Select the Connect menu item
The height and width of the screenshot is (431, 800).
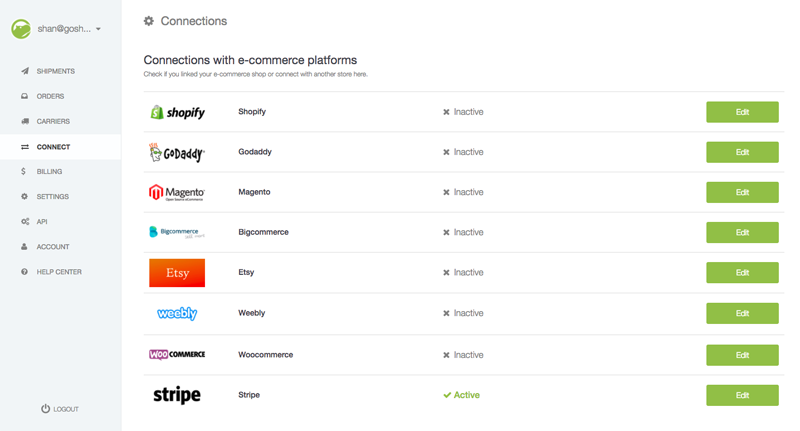(x=61, y=147)
